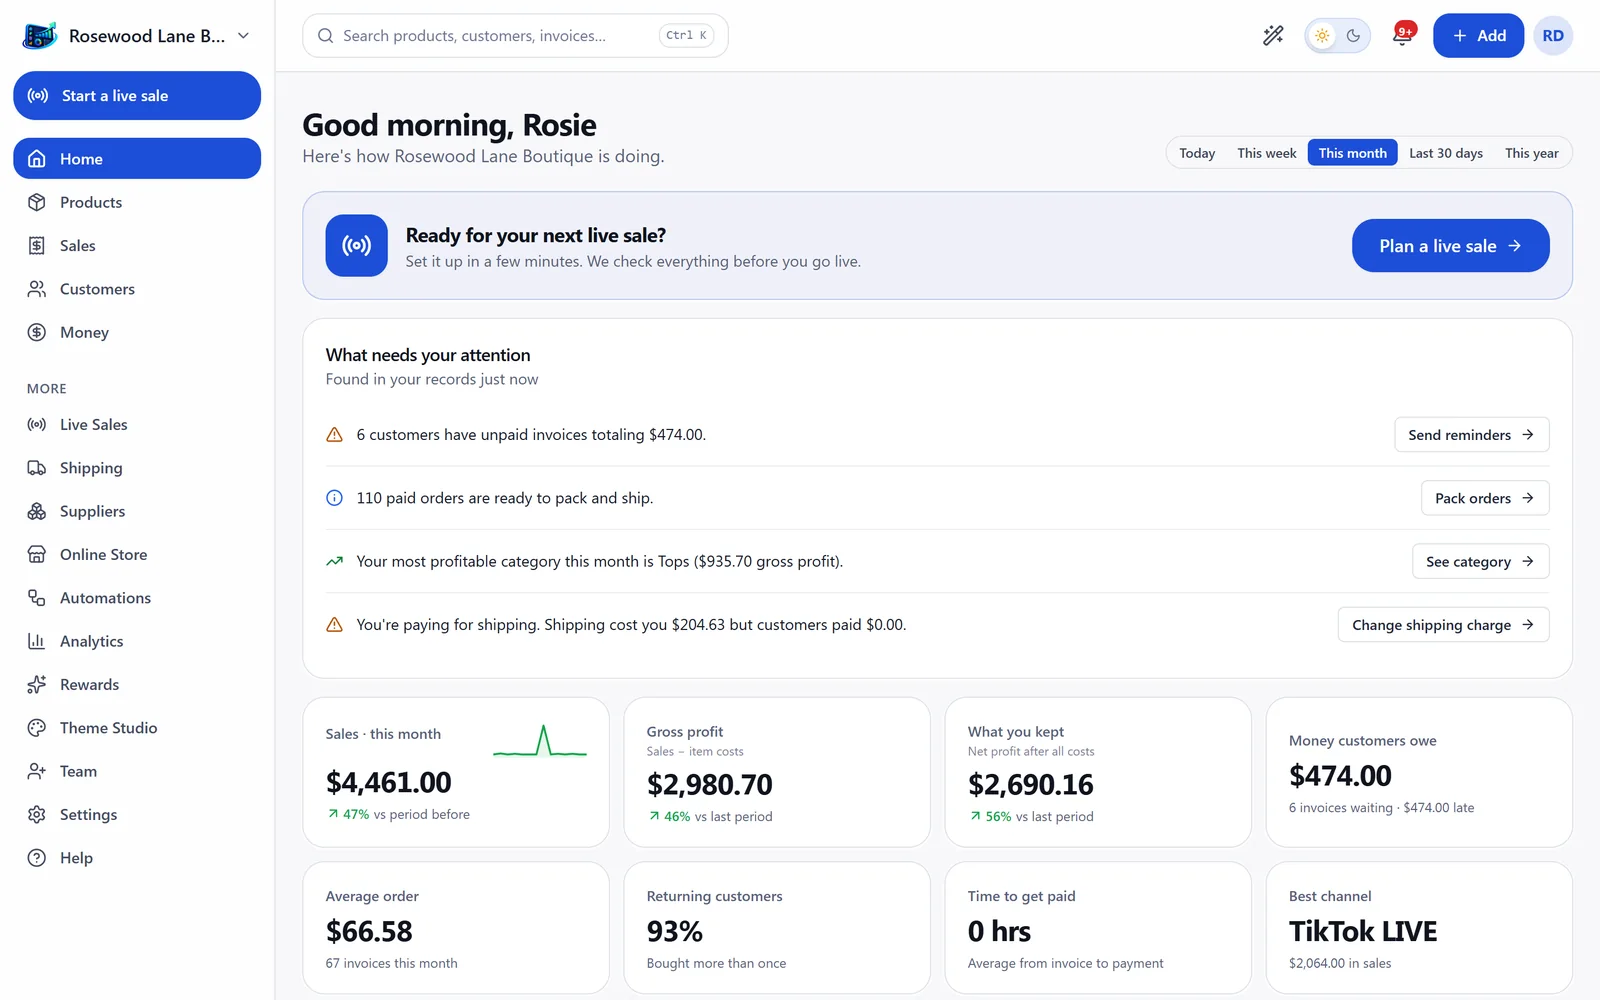Open Suppliers boxes icon in sidebar
The height and width of the screenshot is (1000, 1600).
click(37, 511)
